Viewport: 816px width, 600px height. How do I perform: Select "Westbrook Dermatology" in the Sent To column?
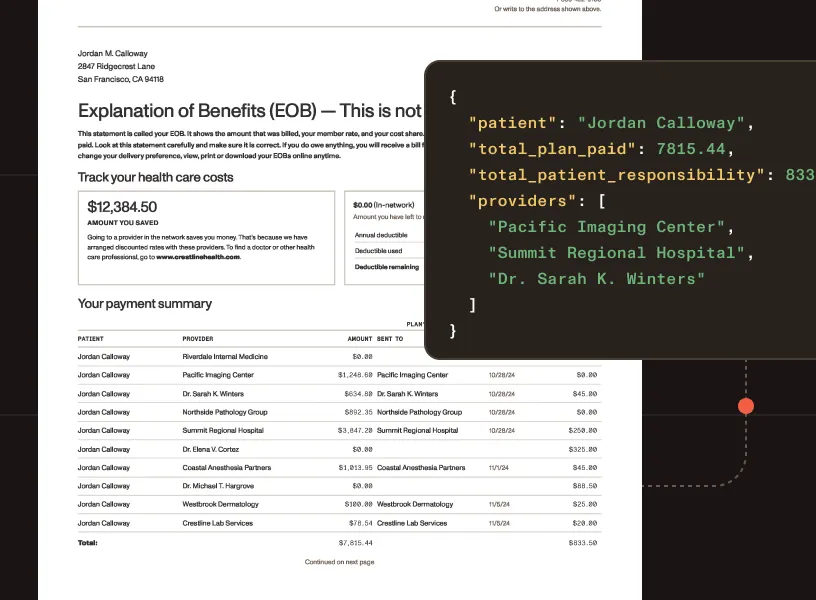[415, 504]
